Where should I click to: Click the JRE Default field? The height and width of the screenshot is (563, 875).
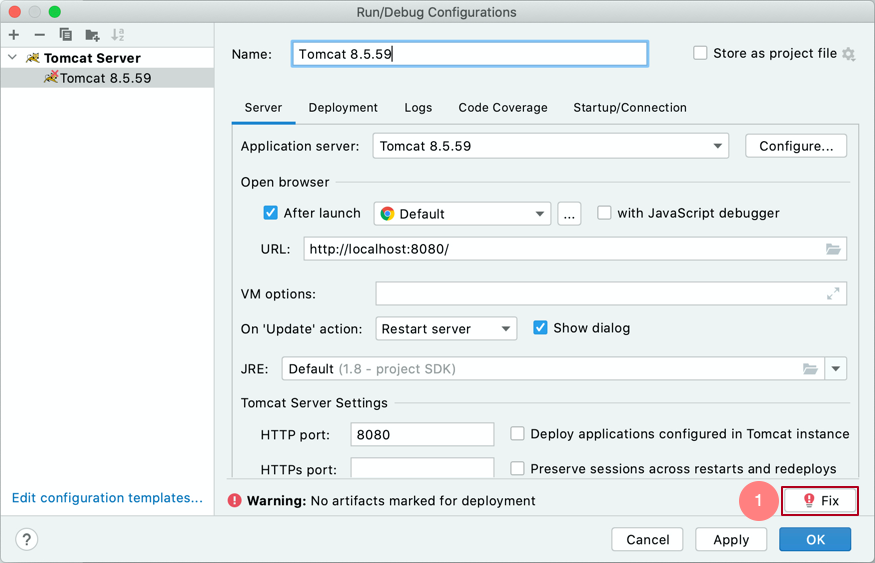click(553, 369)
